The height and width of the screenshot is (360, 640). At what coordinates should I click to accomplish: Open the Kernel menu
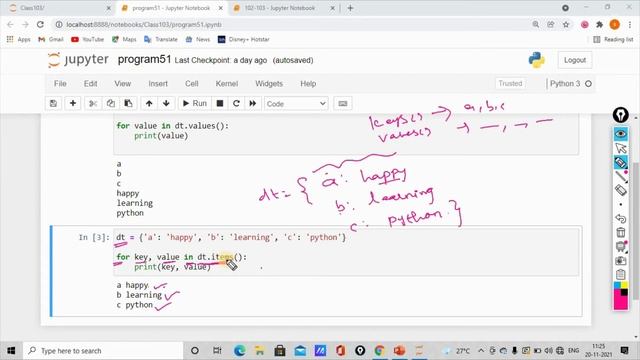tap(227, 84)
